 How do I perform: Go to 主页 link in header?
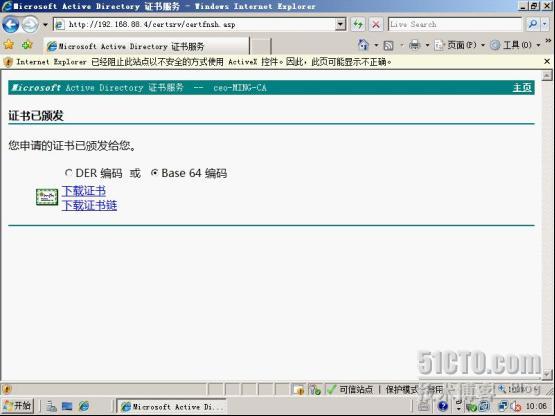click(x=522, y=87)
